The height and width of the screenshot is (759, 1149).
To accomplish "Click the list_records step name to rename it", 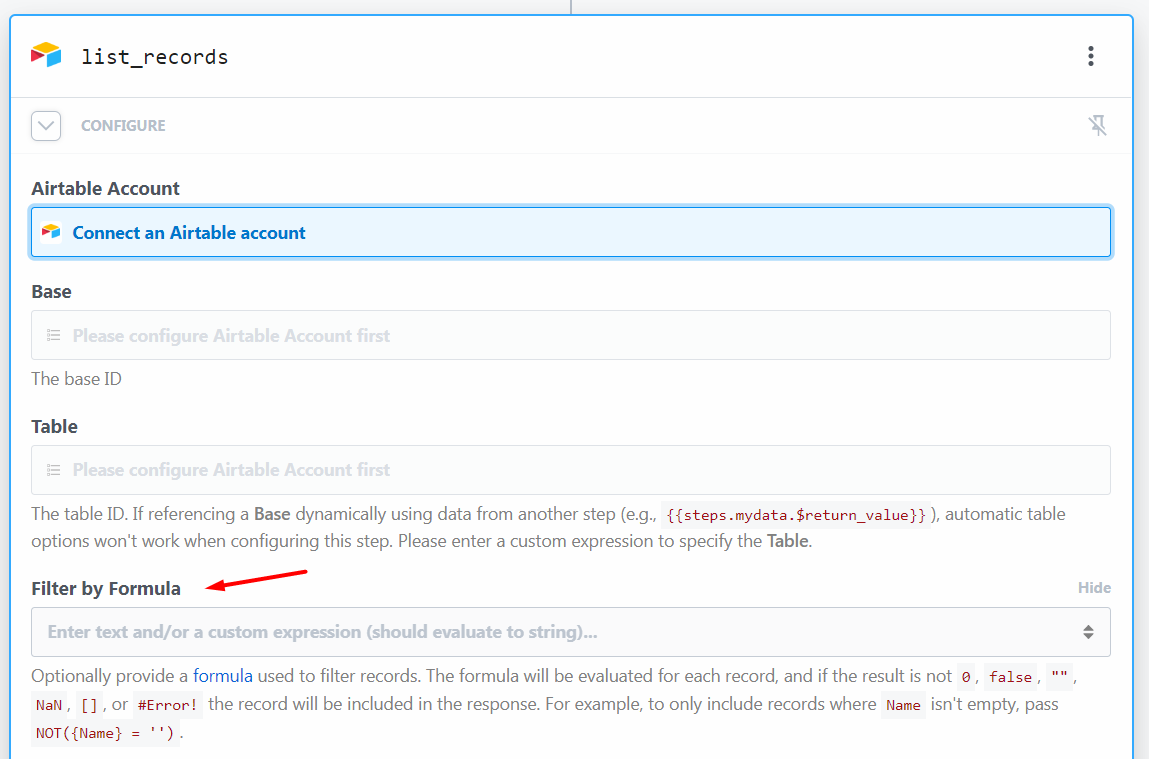I will 154,56.
